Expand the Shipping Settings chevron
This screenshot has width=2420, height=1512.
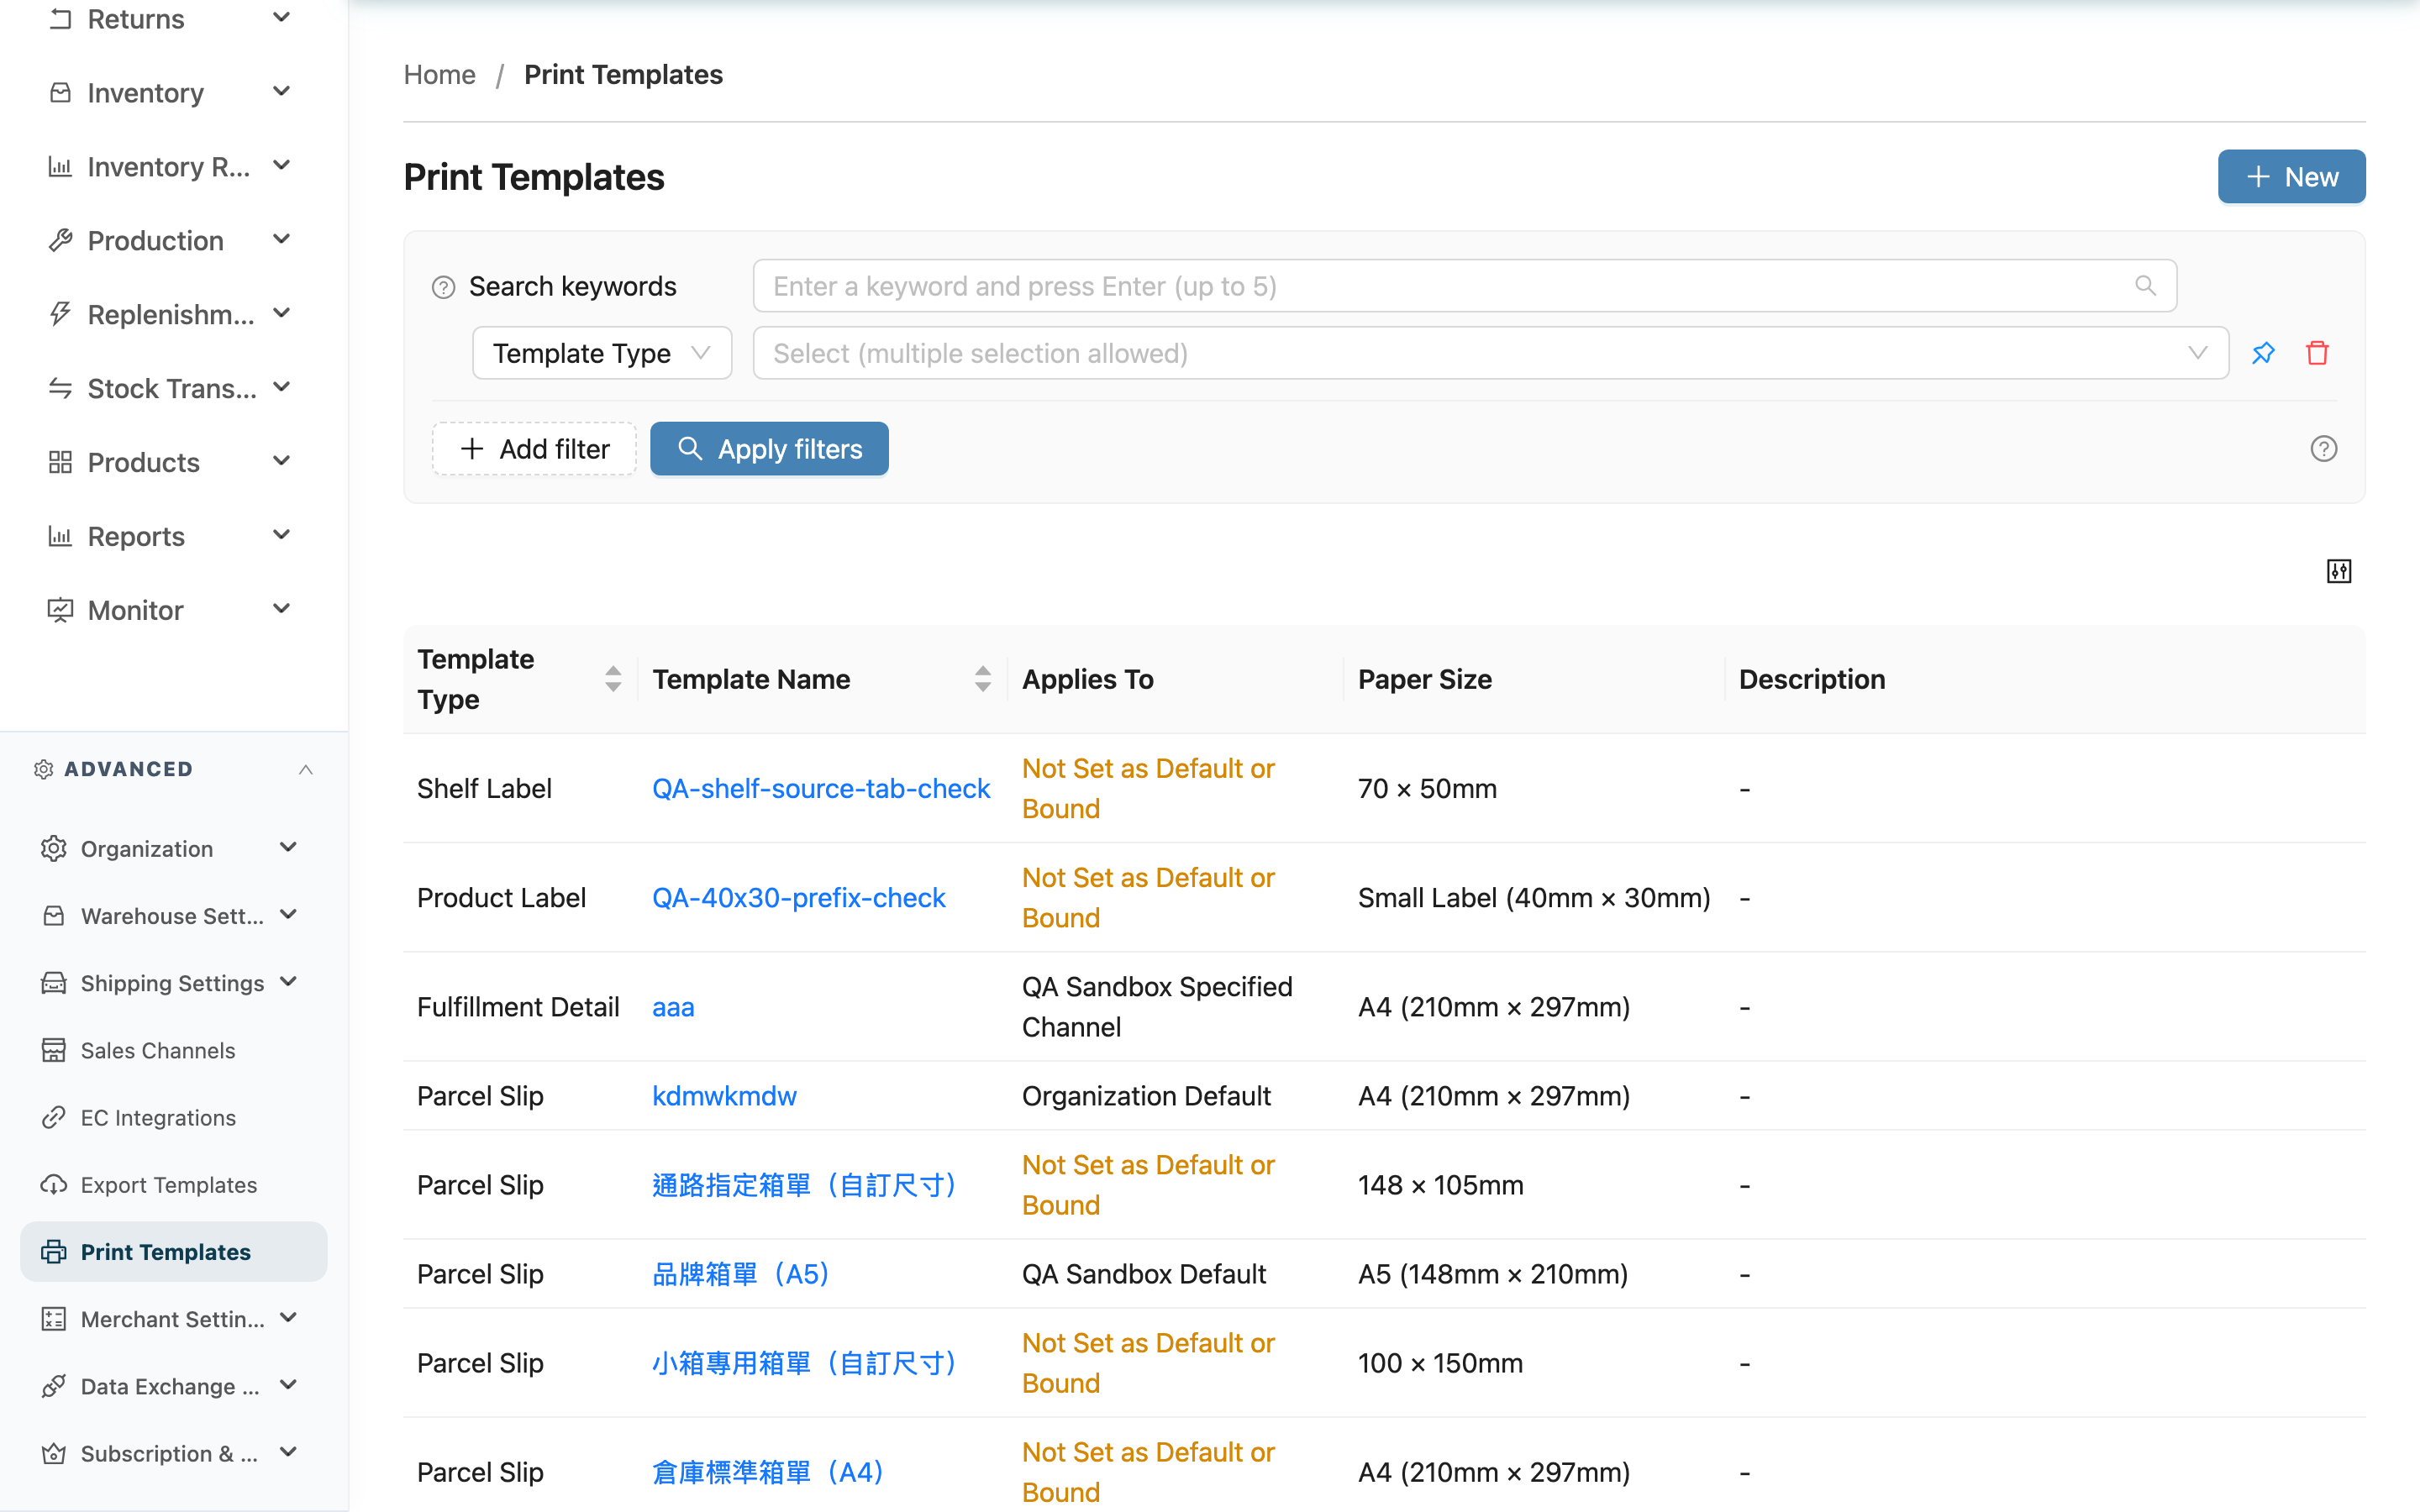pyautogui.click(x=289, y=982)
